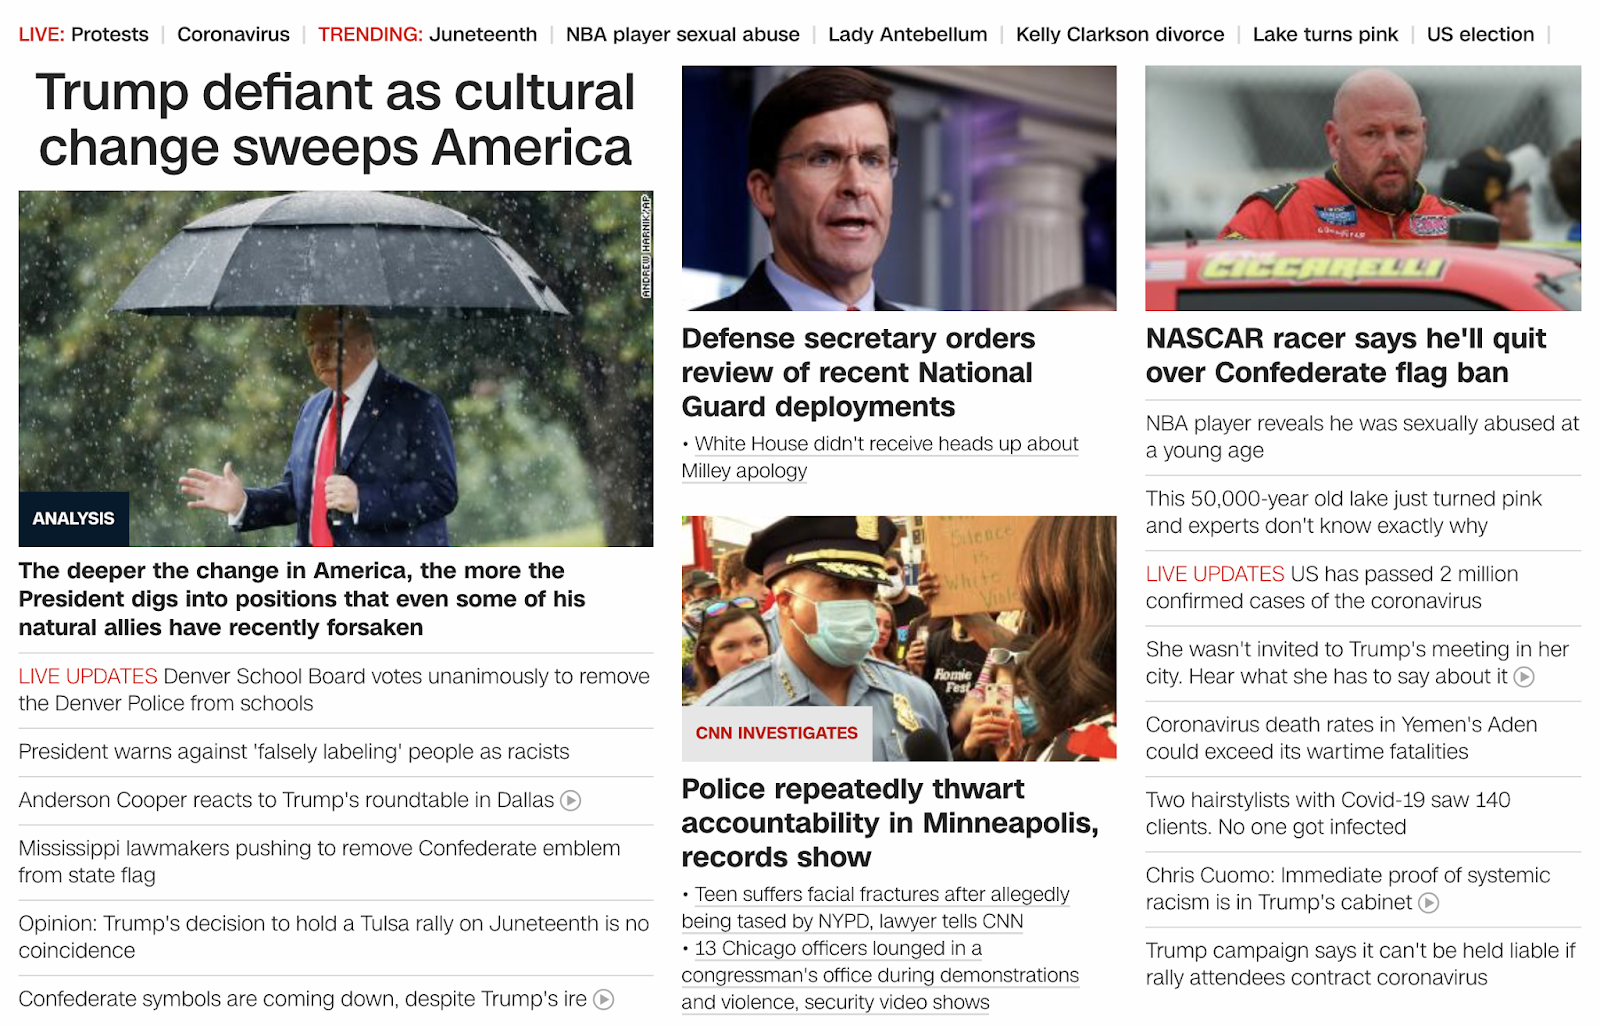Choose Lady Antebellum in trending bar
The width and height of the screenshot is (1600, 1026).
908,34
